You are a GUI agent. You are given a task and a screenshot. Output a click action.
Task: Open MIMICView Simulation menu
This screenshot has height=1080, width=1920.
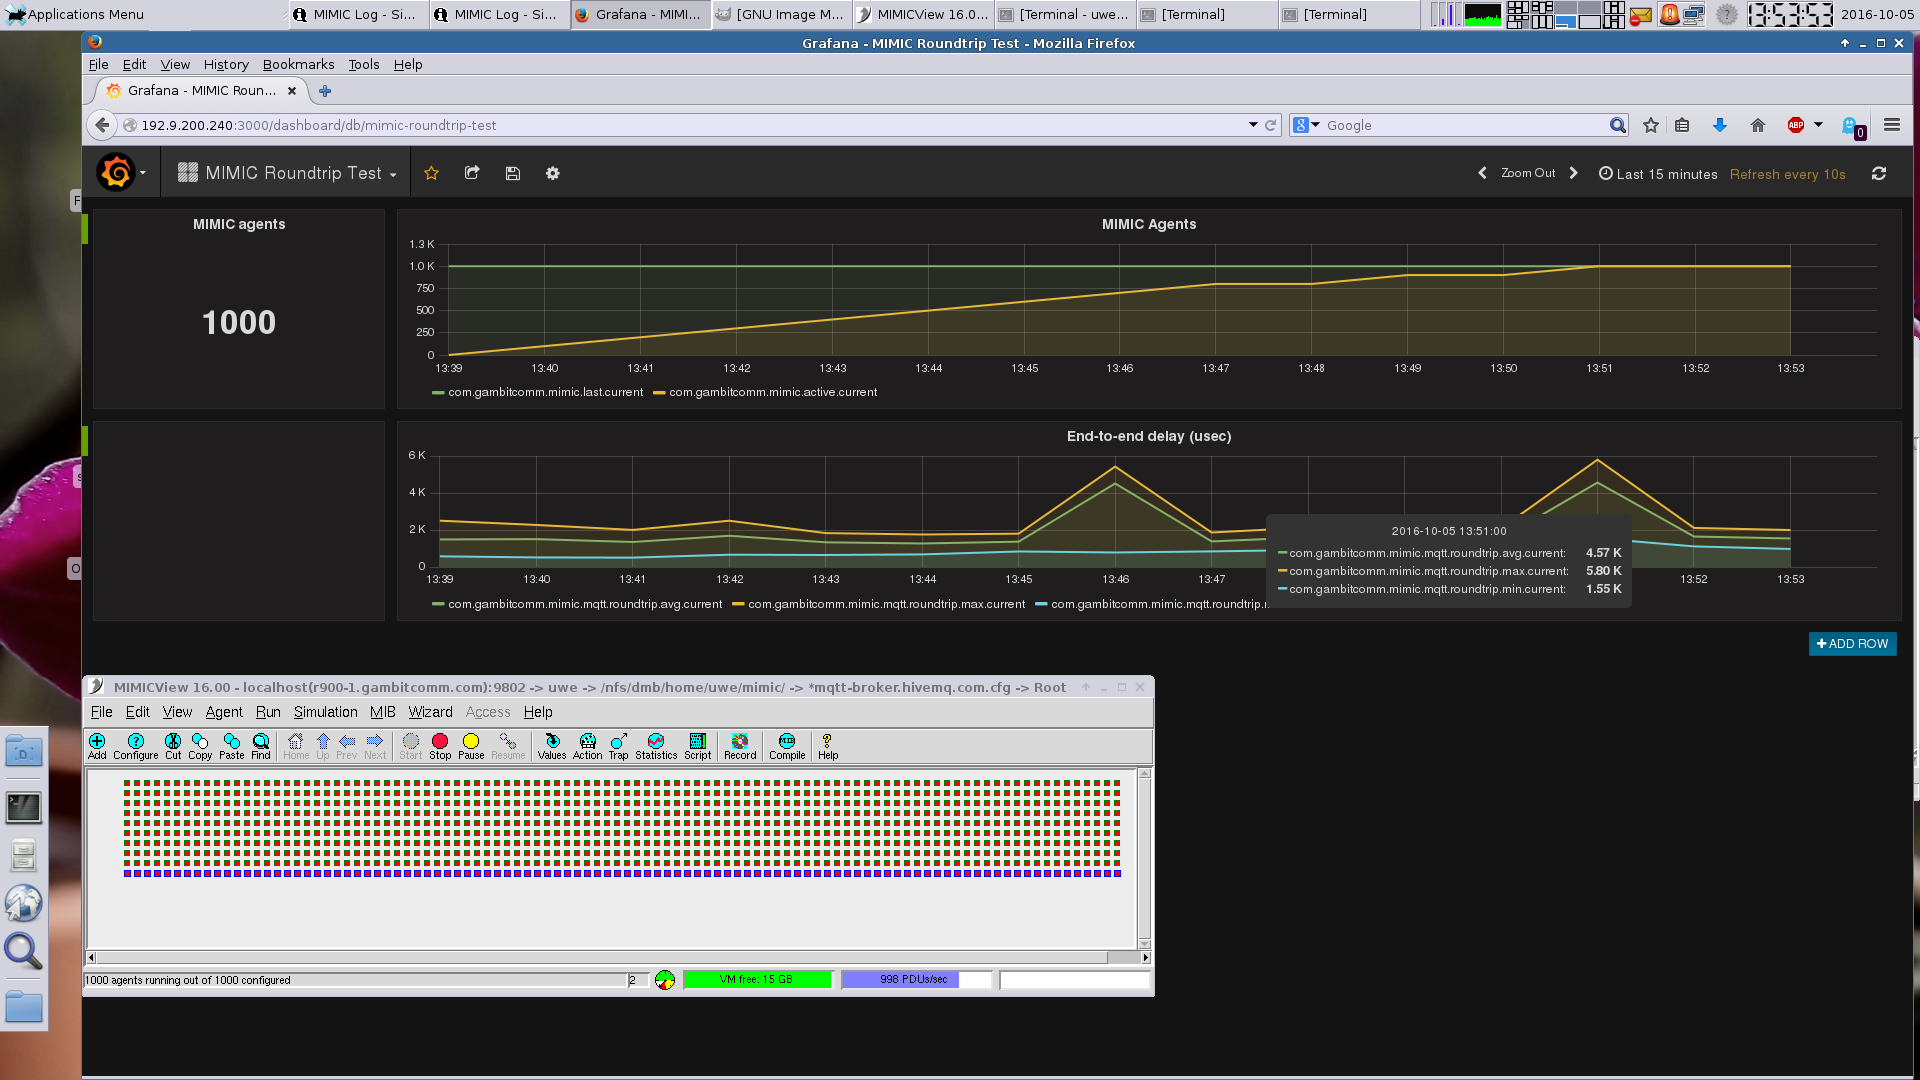pyautogui.click(x=325, y=712)
